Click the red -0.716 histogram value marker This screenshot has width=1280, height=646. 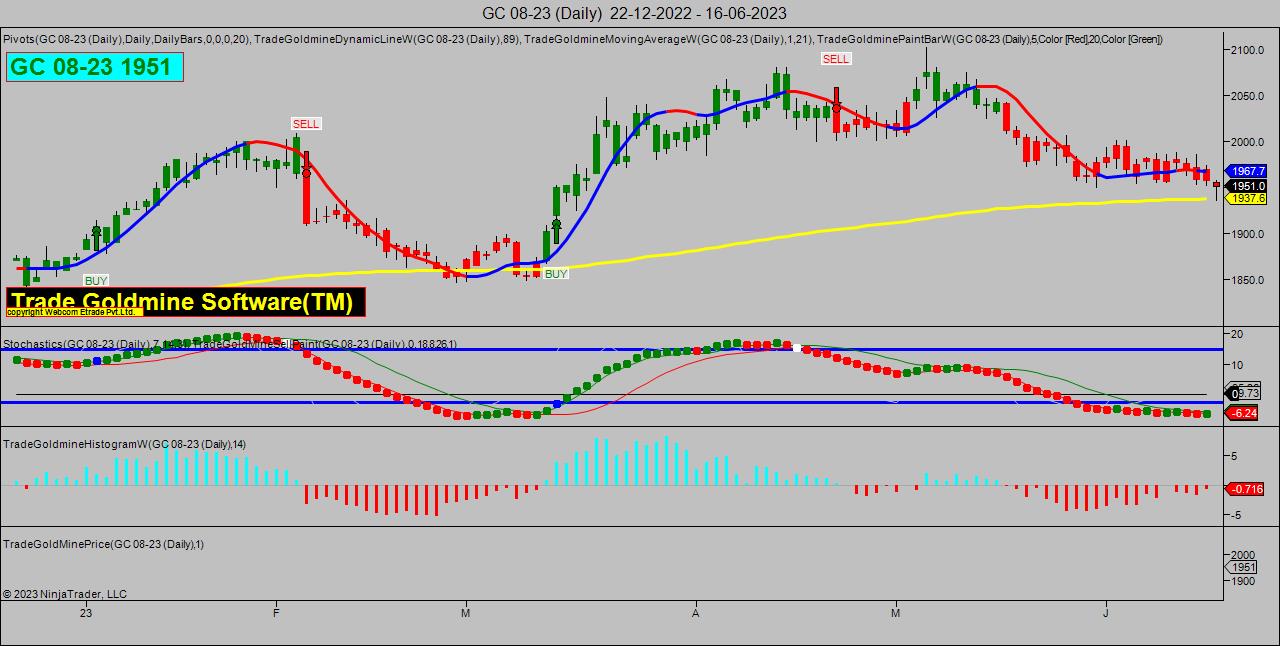tap(1243, 489)
